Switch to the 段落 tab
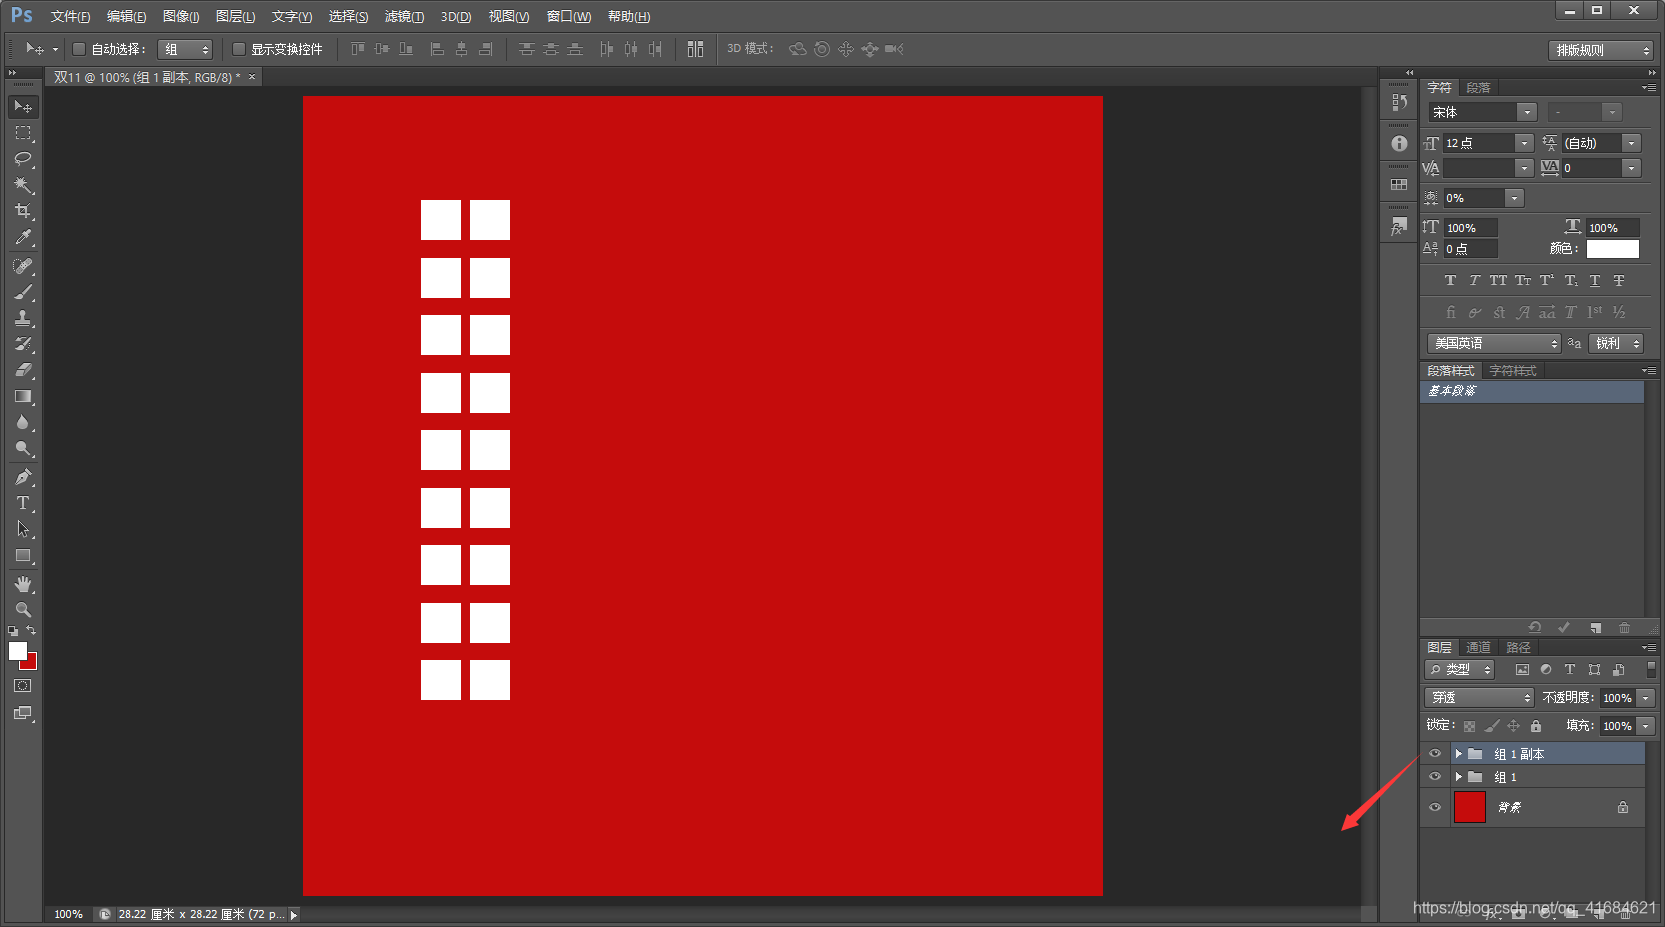This screenshot has height=927, width=1665. (x=1478, y=88)
